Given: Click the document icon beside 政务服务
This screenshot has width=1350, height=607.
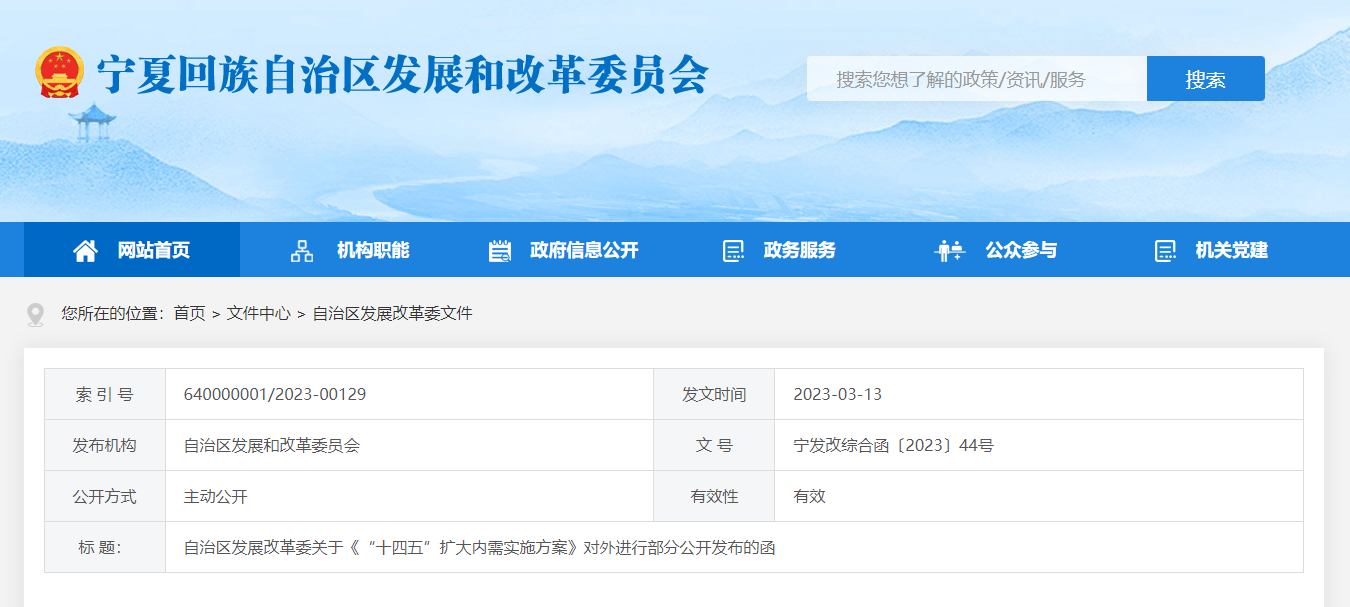Looking at the screenshot, I should click(733, 251).
